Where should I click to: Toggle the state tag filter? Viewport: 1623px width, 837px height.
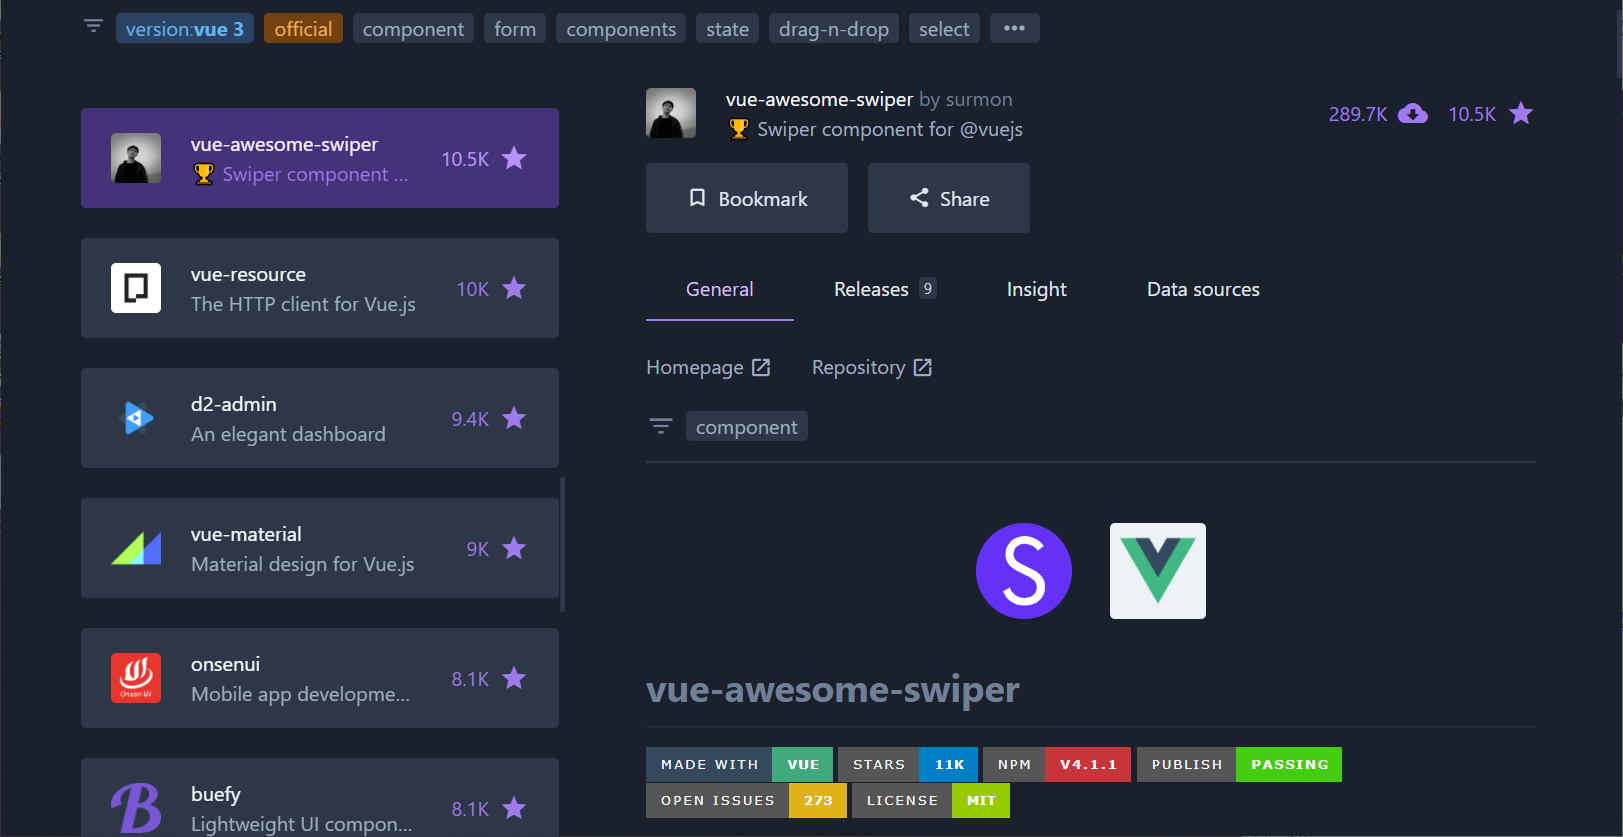click(x=727, y=29)
